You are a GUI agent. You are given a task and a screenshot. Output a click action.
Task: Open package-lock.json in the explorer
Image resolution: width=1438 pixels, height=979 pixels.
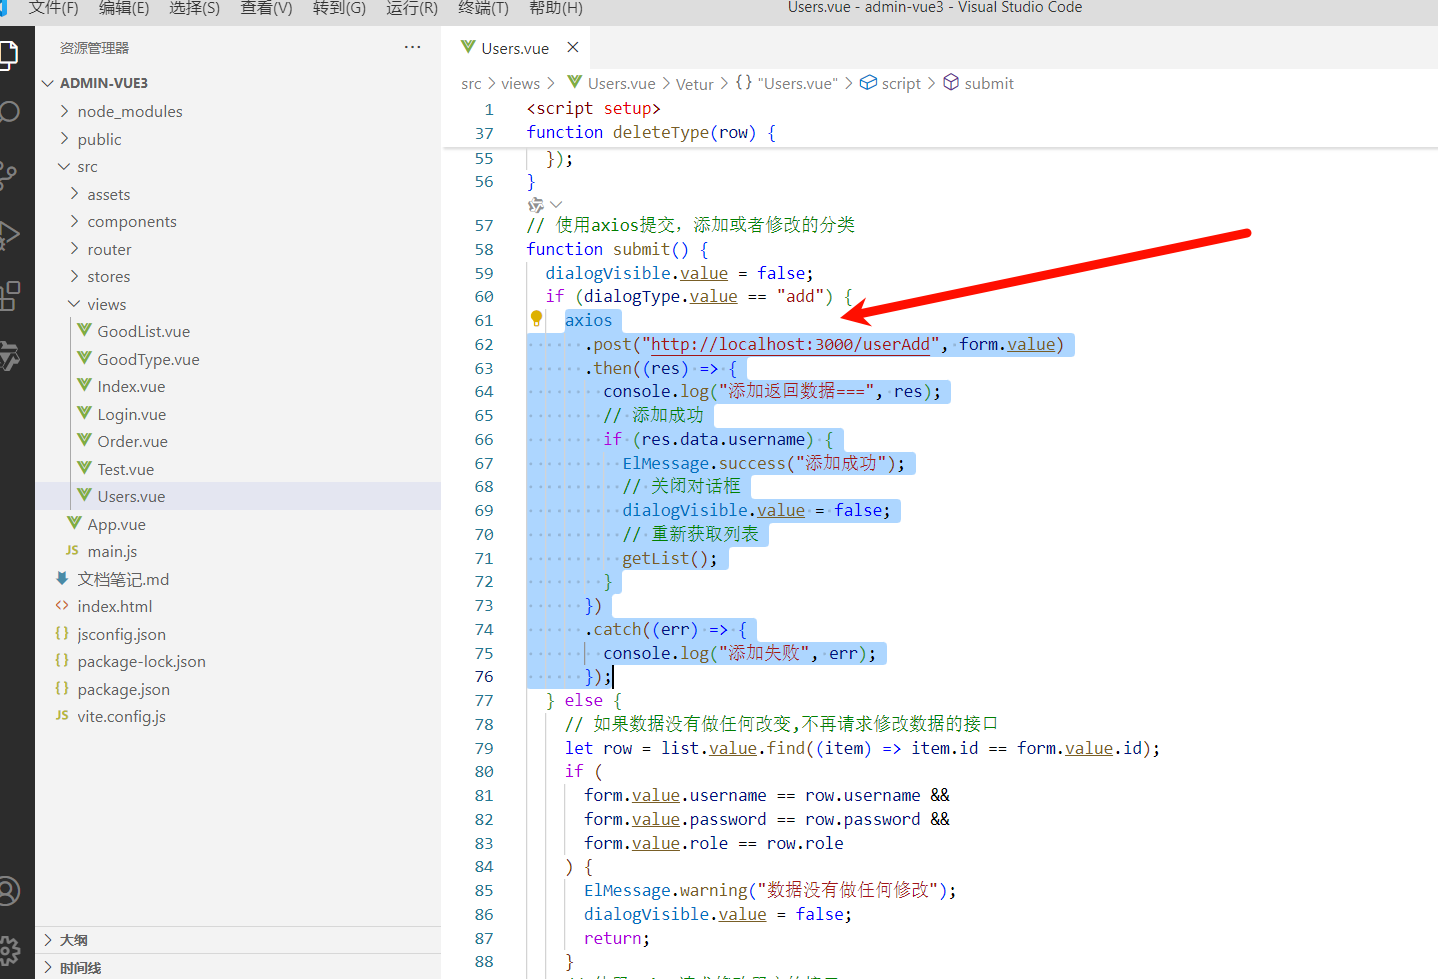(141, 661)
